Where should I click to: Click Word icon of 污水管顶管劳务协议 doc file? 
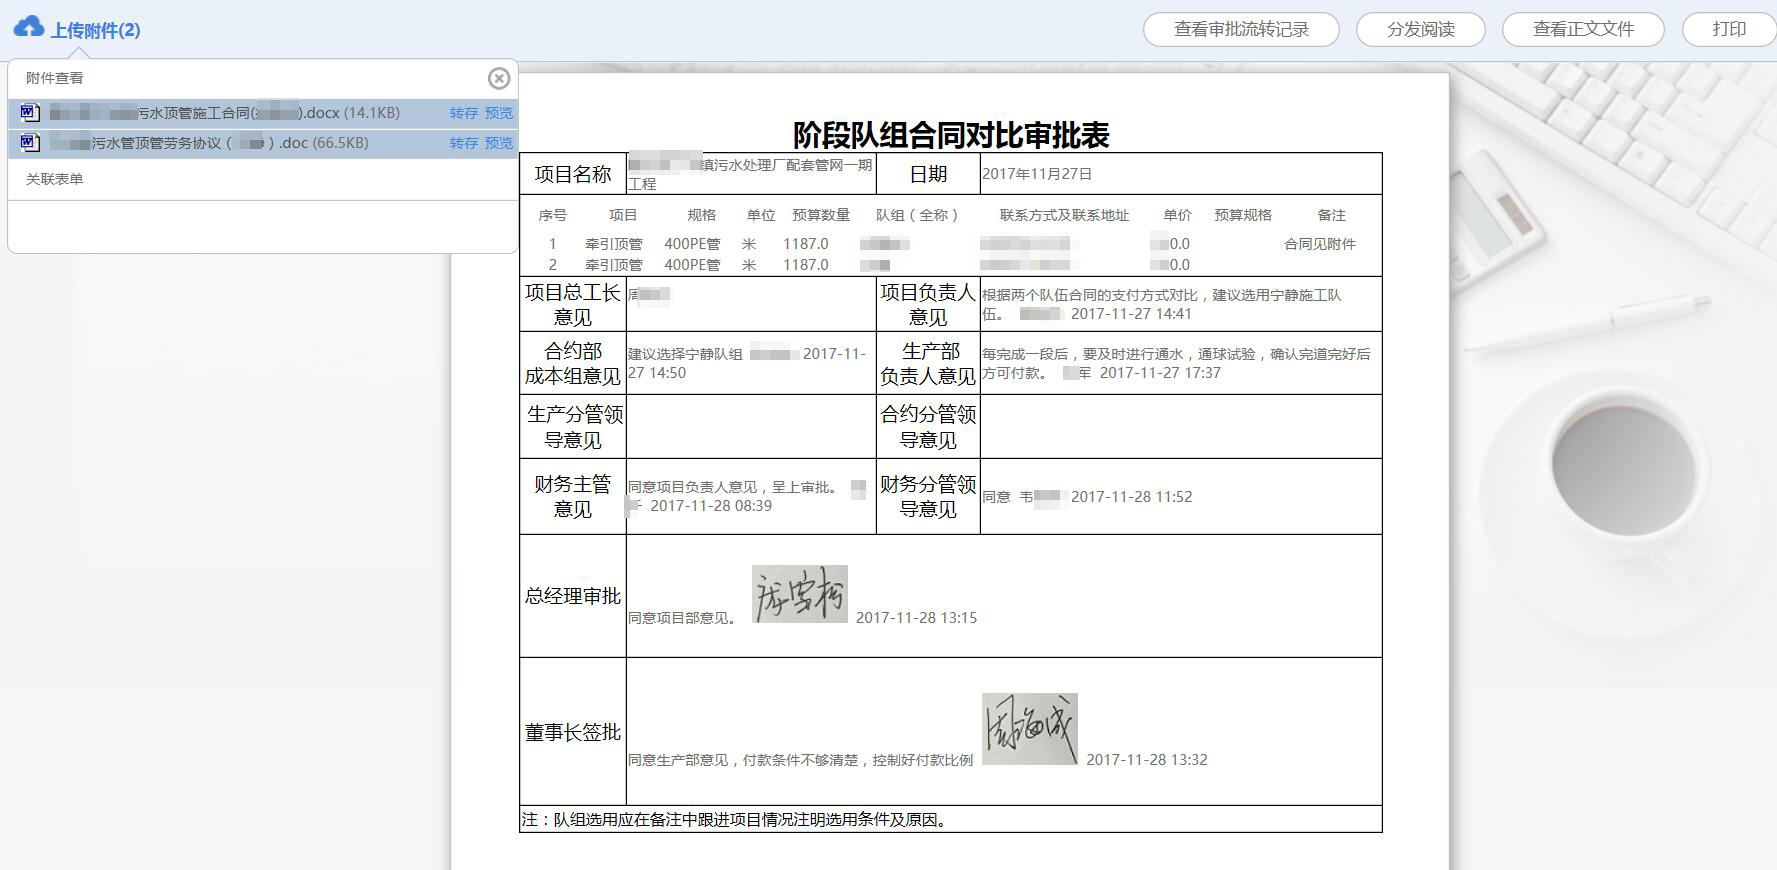[x=30, y=143]
